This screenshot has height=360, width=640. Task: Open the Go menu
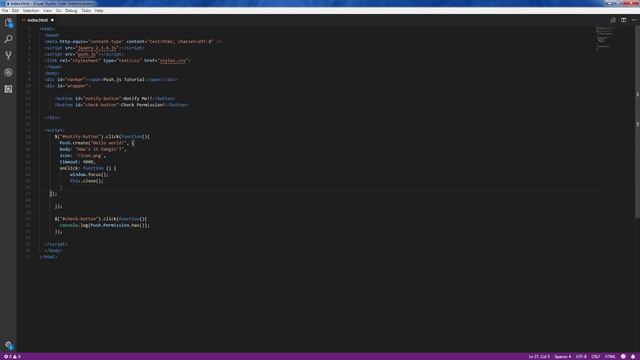coord(58,11)
